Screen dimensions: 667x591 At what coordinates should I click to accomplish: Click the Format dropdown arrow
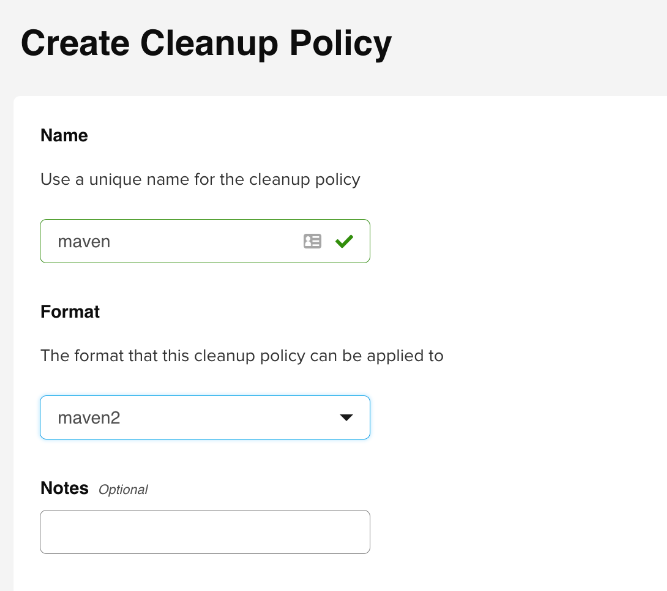pyautogui.click(x=346, y=417)
